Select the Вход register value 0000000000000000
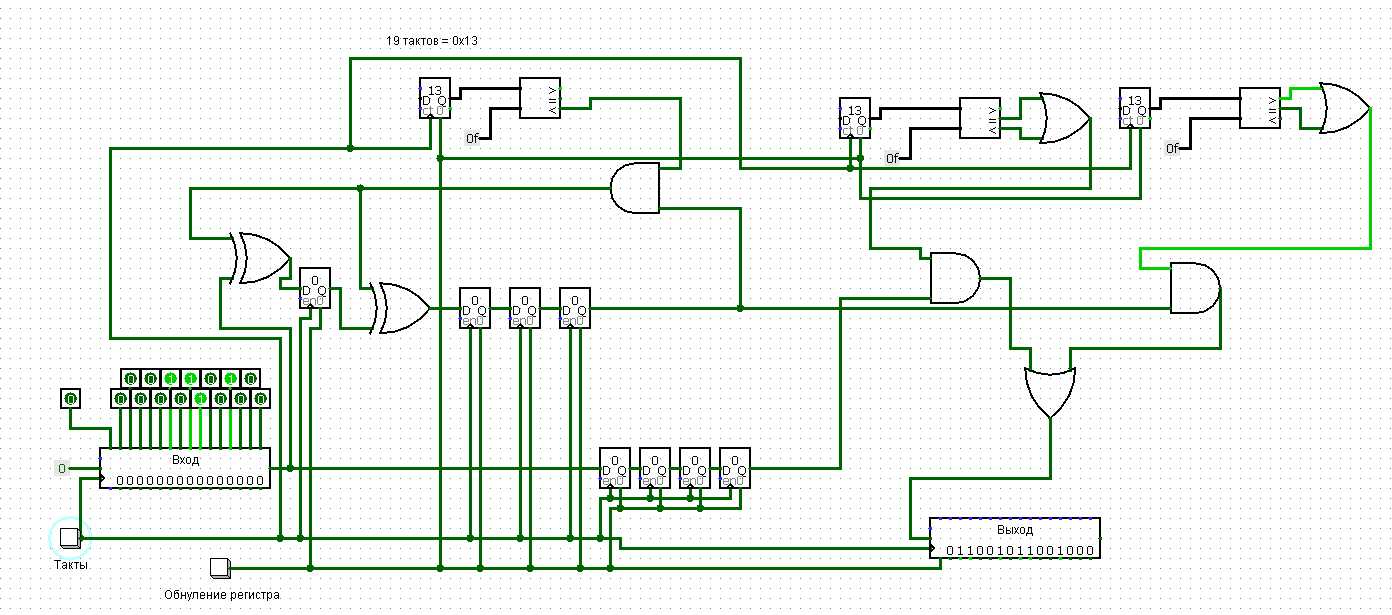The width and height of the screenshot is (1392, 615). click(190, 481)
